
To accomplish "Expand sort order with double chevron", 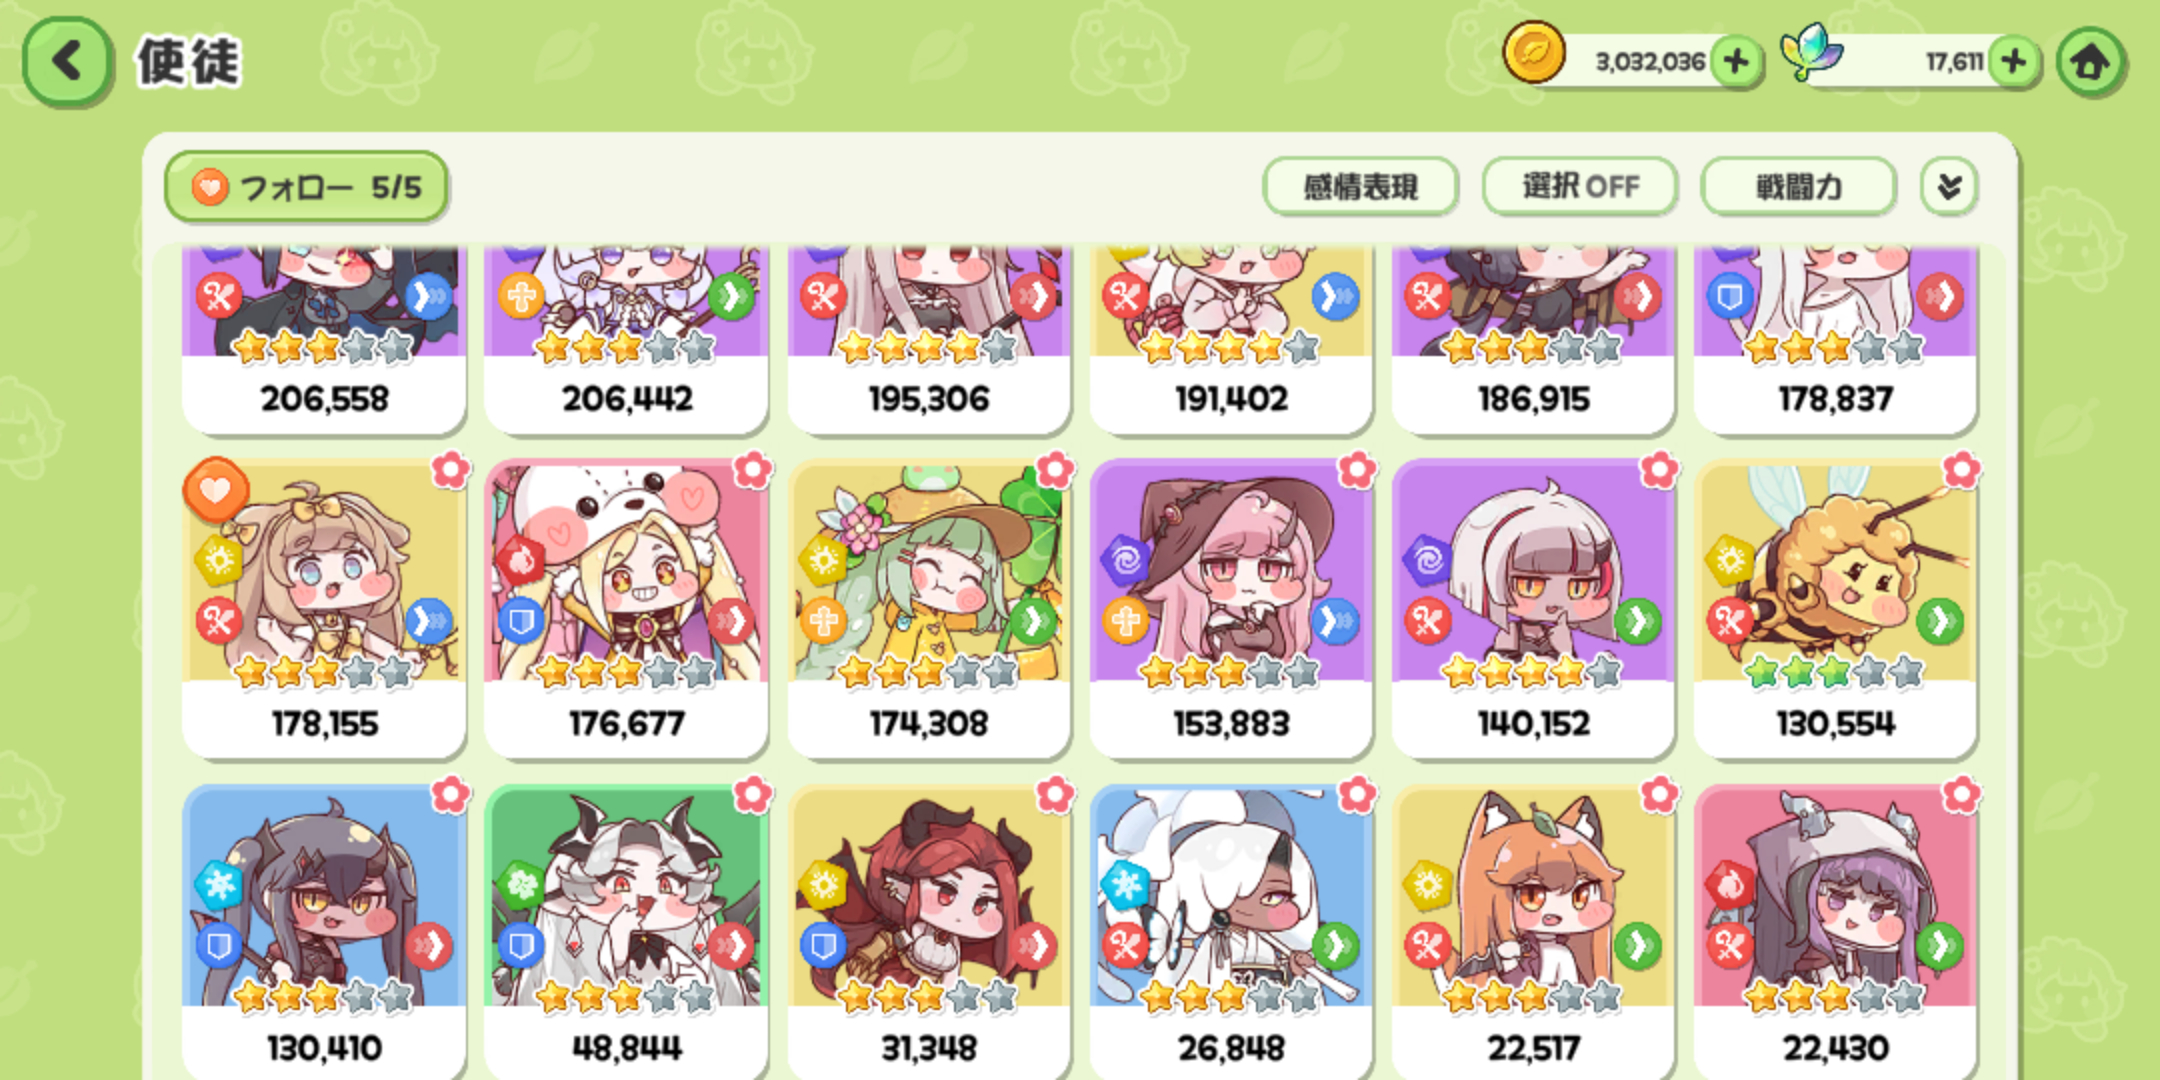I will 1949,186.
